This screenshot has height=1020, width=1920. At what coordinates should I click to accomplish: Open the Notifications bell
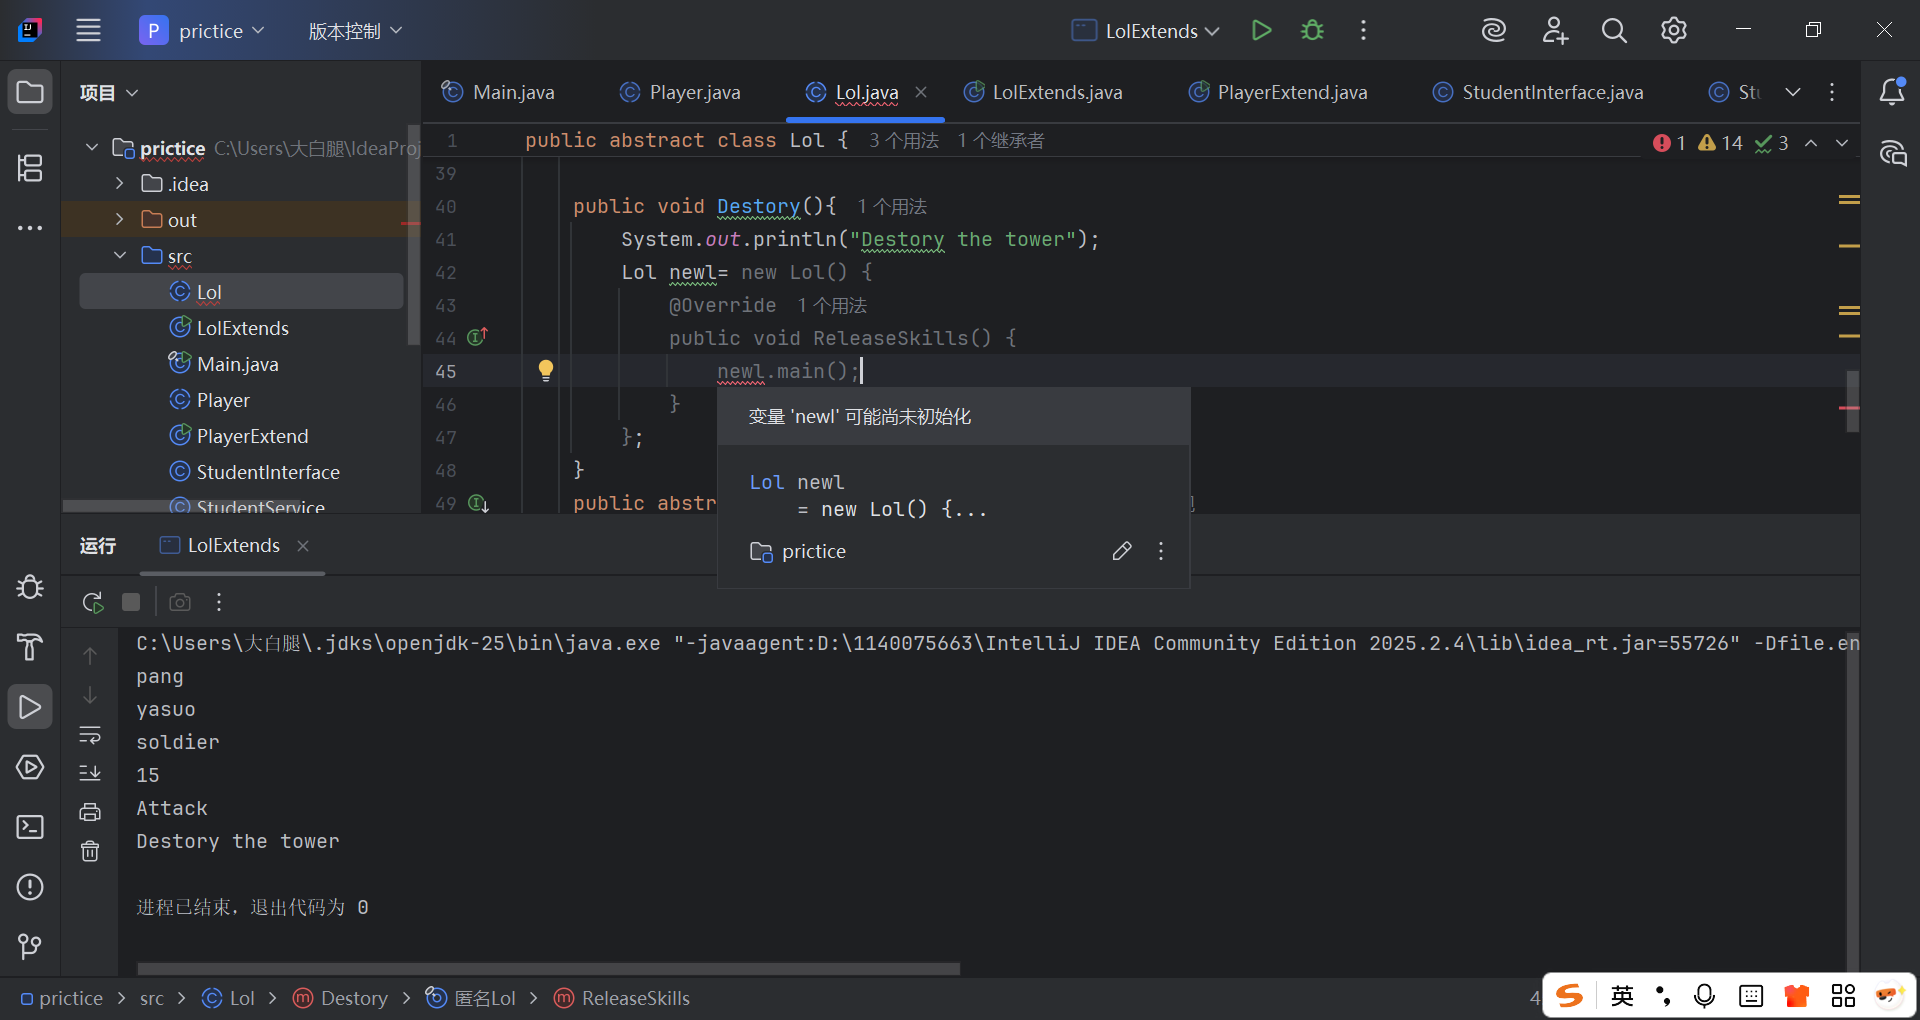[1892, 92]
